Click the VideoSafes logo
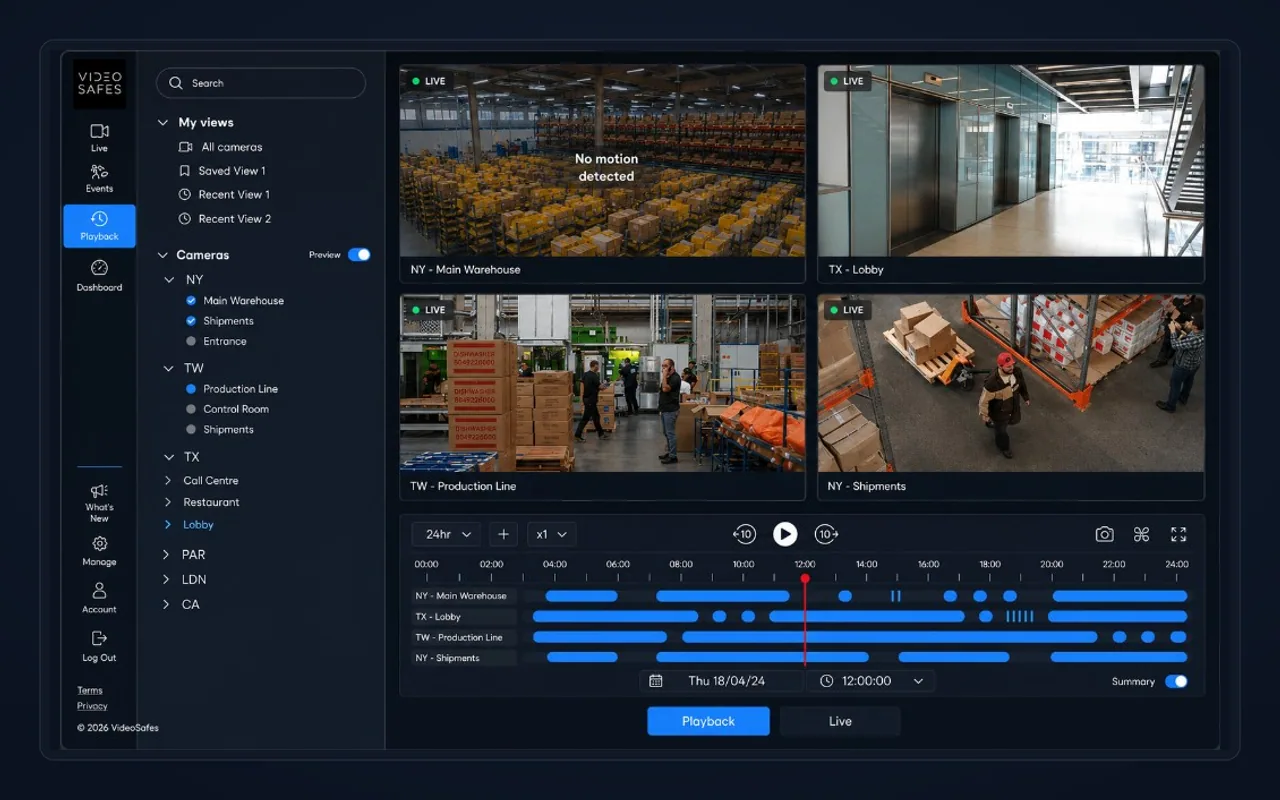This screenshot has width=1280, height=800. pos(99,84)
